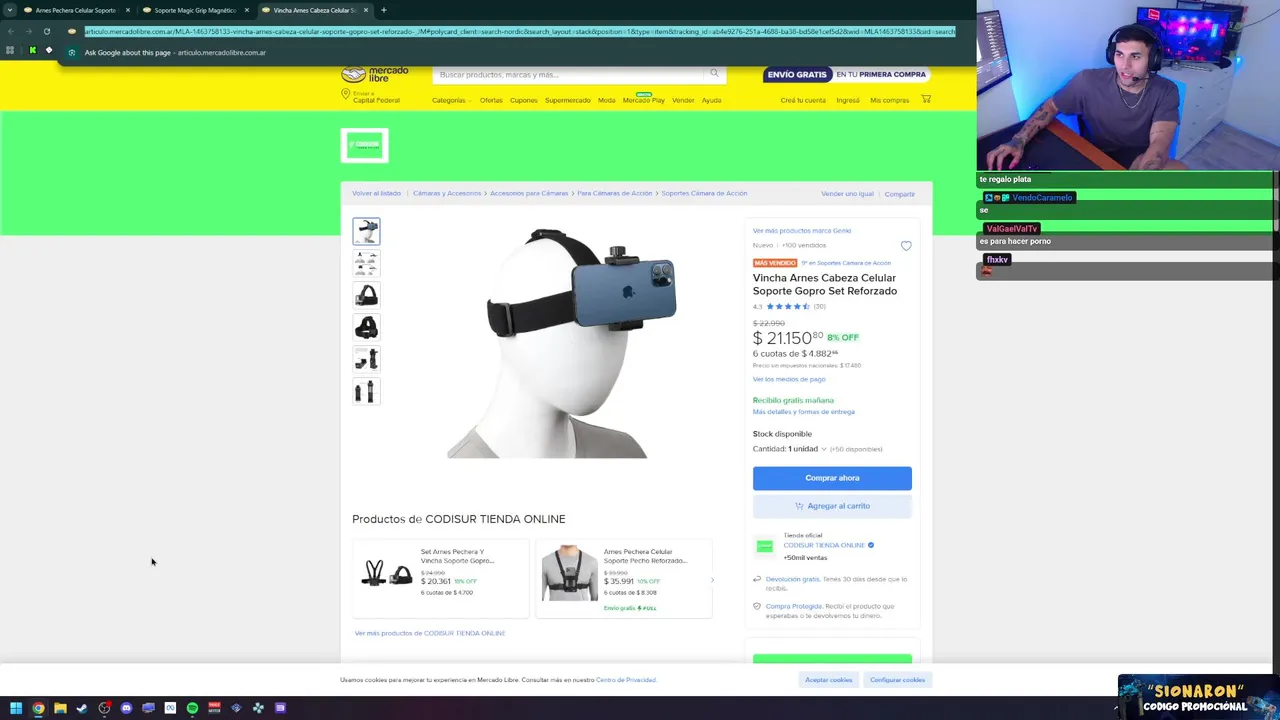
Task: Add product to favorites with heart icon
Action: (906, 246)
